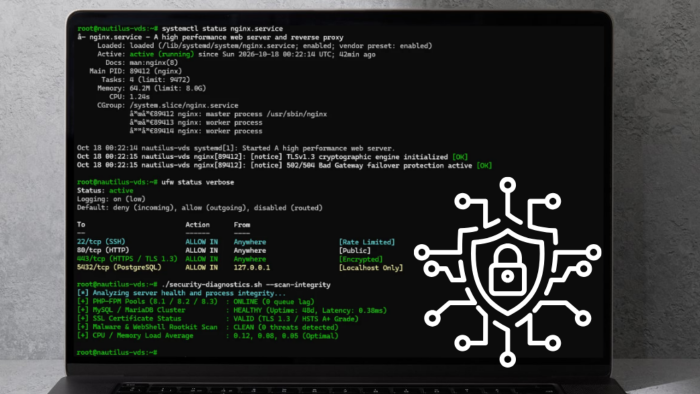Click the '127.0.0.1' source address
Image resolution: width=700 pixels, height=394 pixels.
pos(252,267)
